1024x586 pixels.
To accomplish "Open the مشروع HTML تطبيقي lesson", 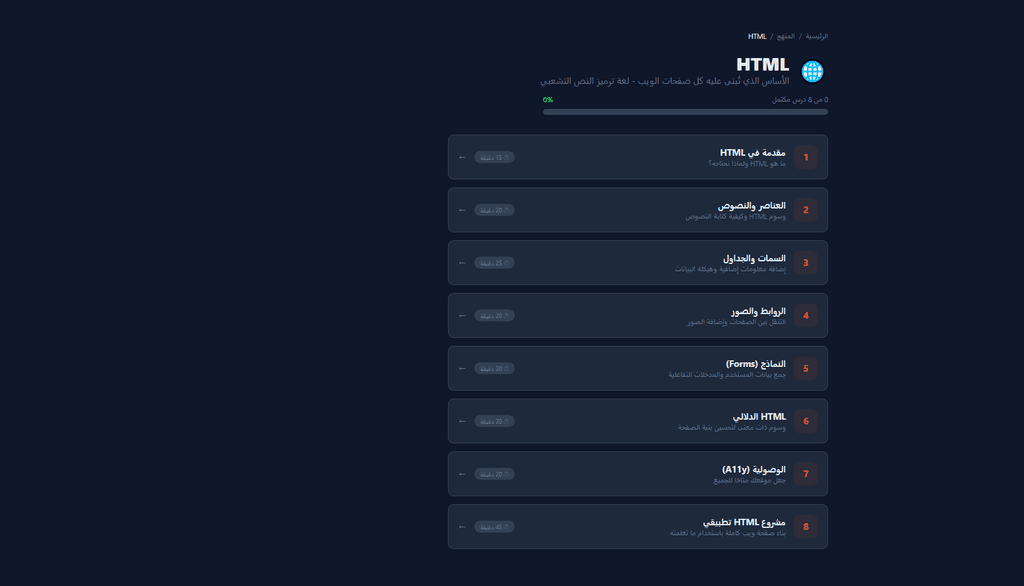I will [x=637, y=527].
